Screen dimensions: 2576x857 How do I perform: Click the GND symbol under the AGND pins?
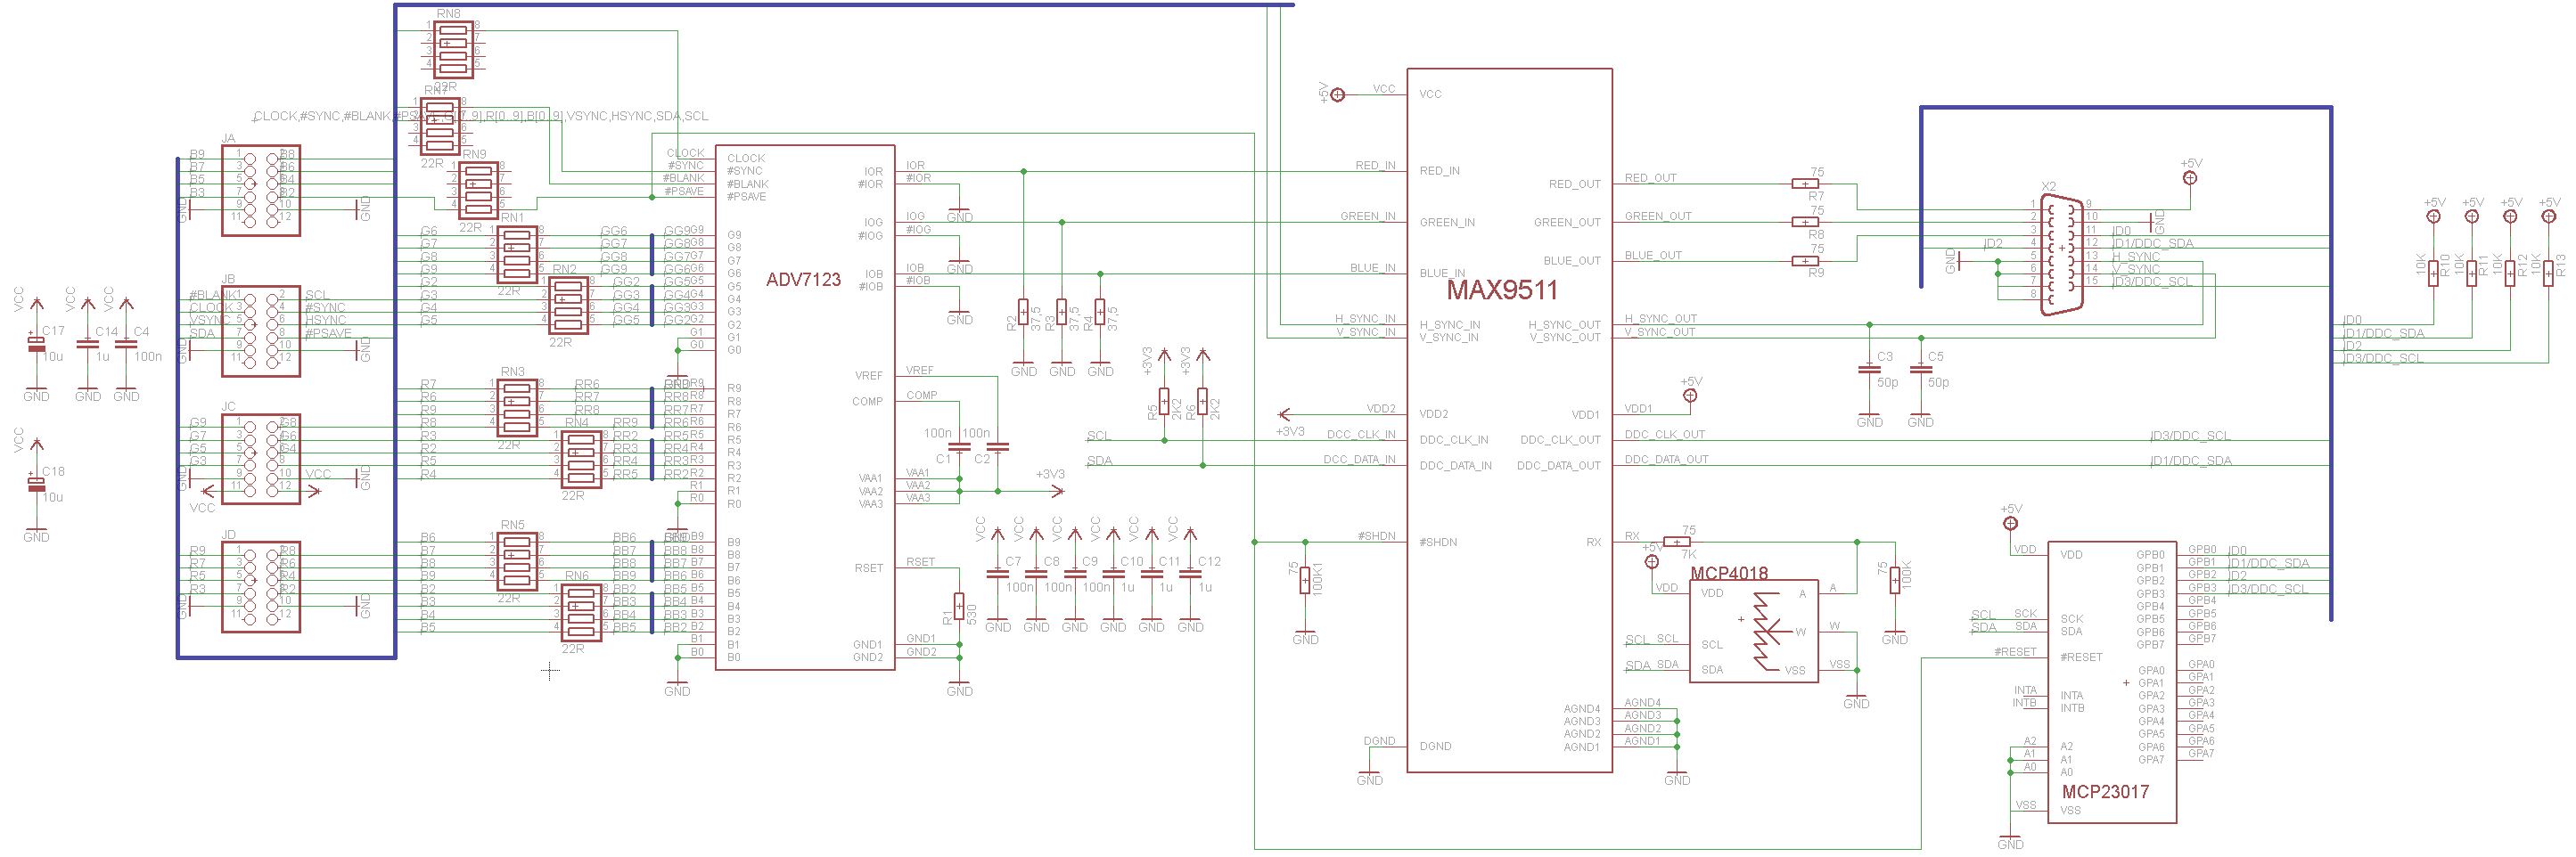click(1677, 777)
